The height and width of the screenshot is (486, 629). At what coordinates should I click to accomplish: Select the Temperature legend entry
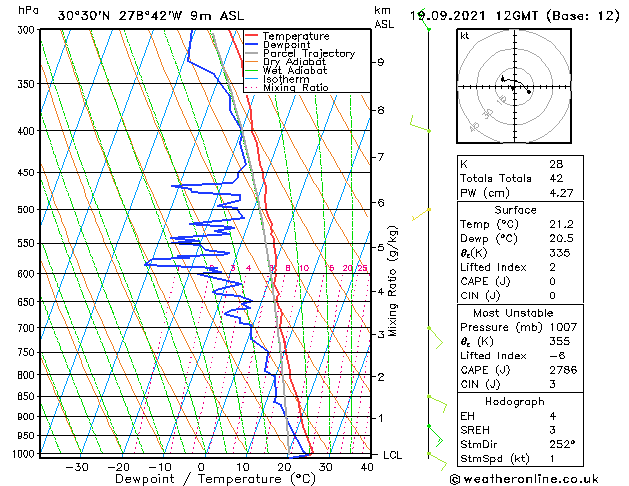tap(295, 36)
